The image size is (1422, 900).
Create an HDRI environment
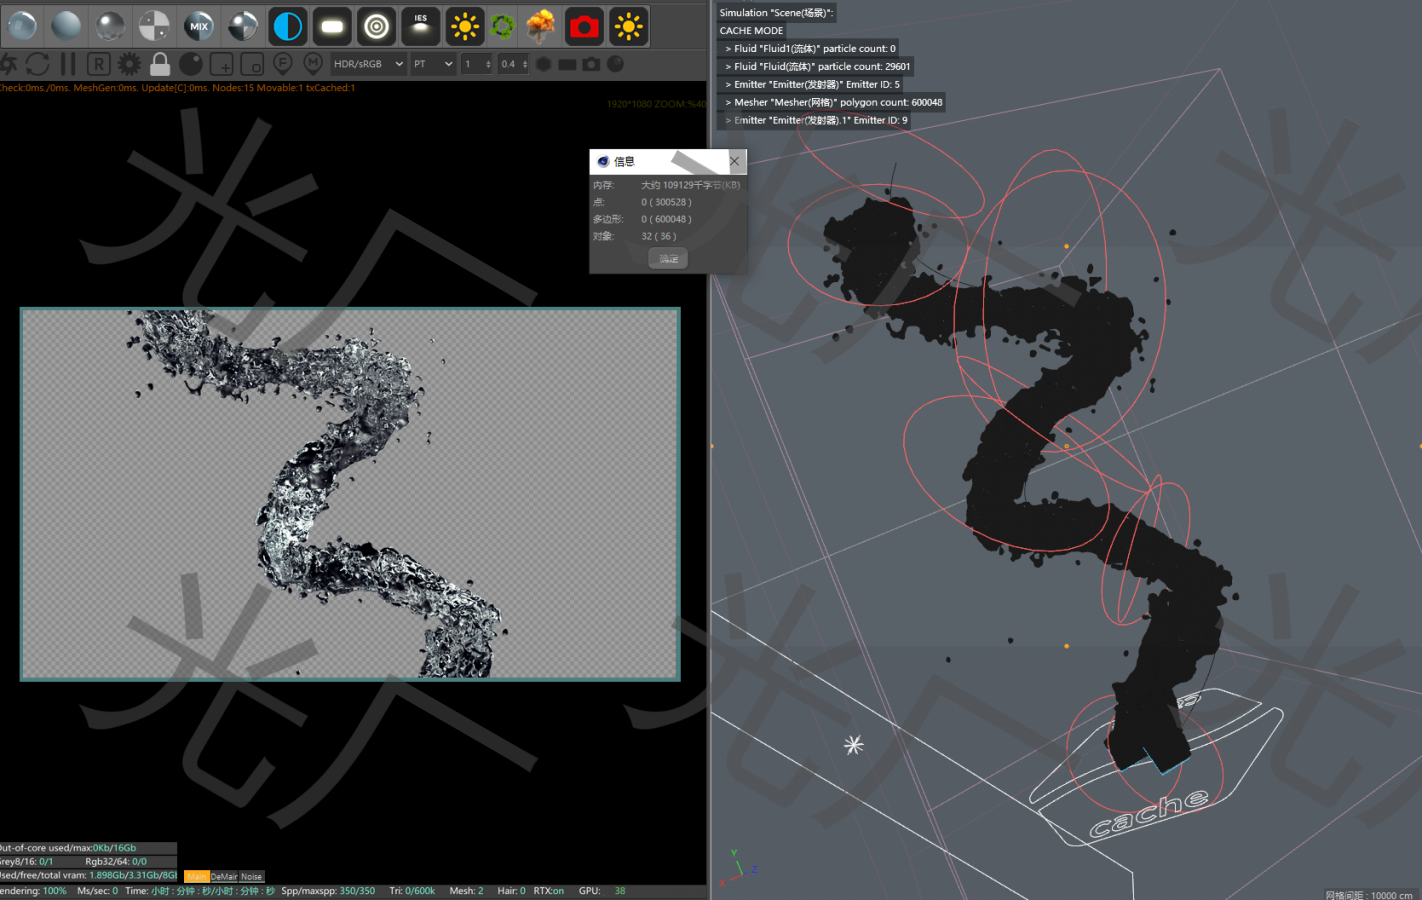pyautogui.click(x=288, y=25)
